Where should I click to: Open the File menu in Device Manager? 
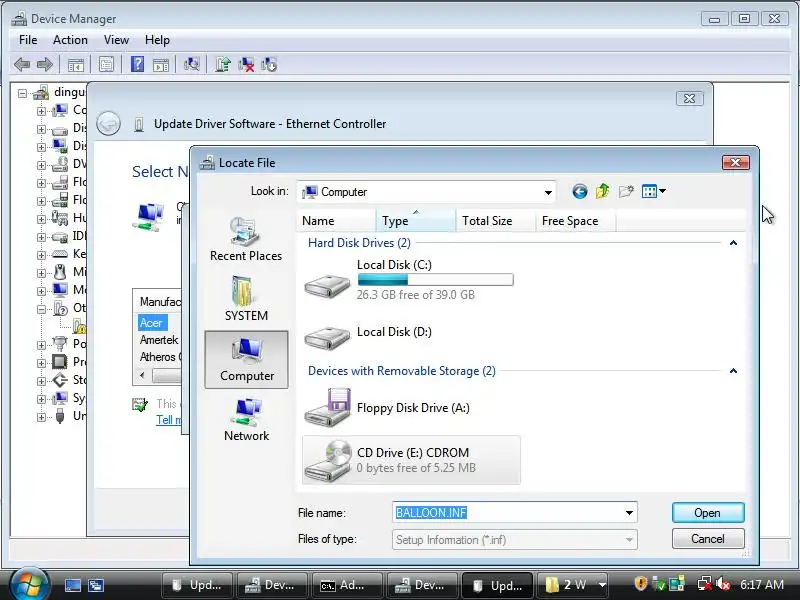tap(28, 40)
